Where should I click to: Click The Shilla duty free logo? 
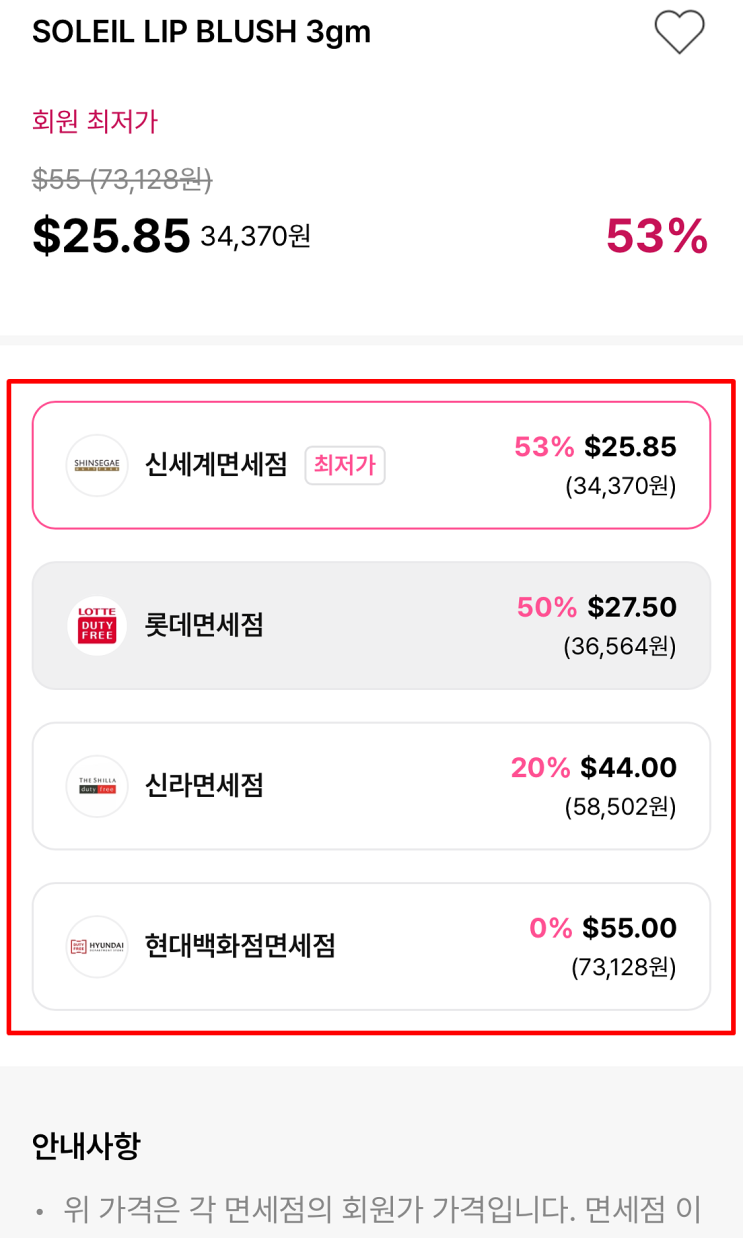(x=97, y=786)
